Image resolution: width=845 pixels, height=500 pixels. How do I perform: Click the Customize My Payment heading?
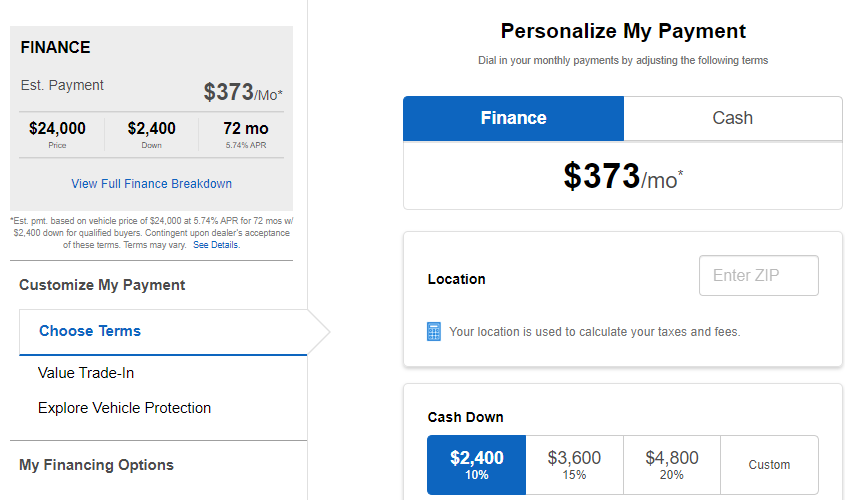pyautogui.click(x=102, y=285)
